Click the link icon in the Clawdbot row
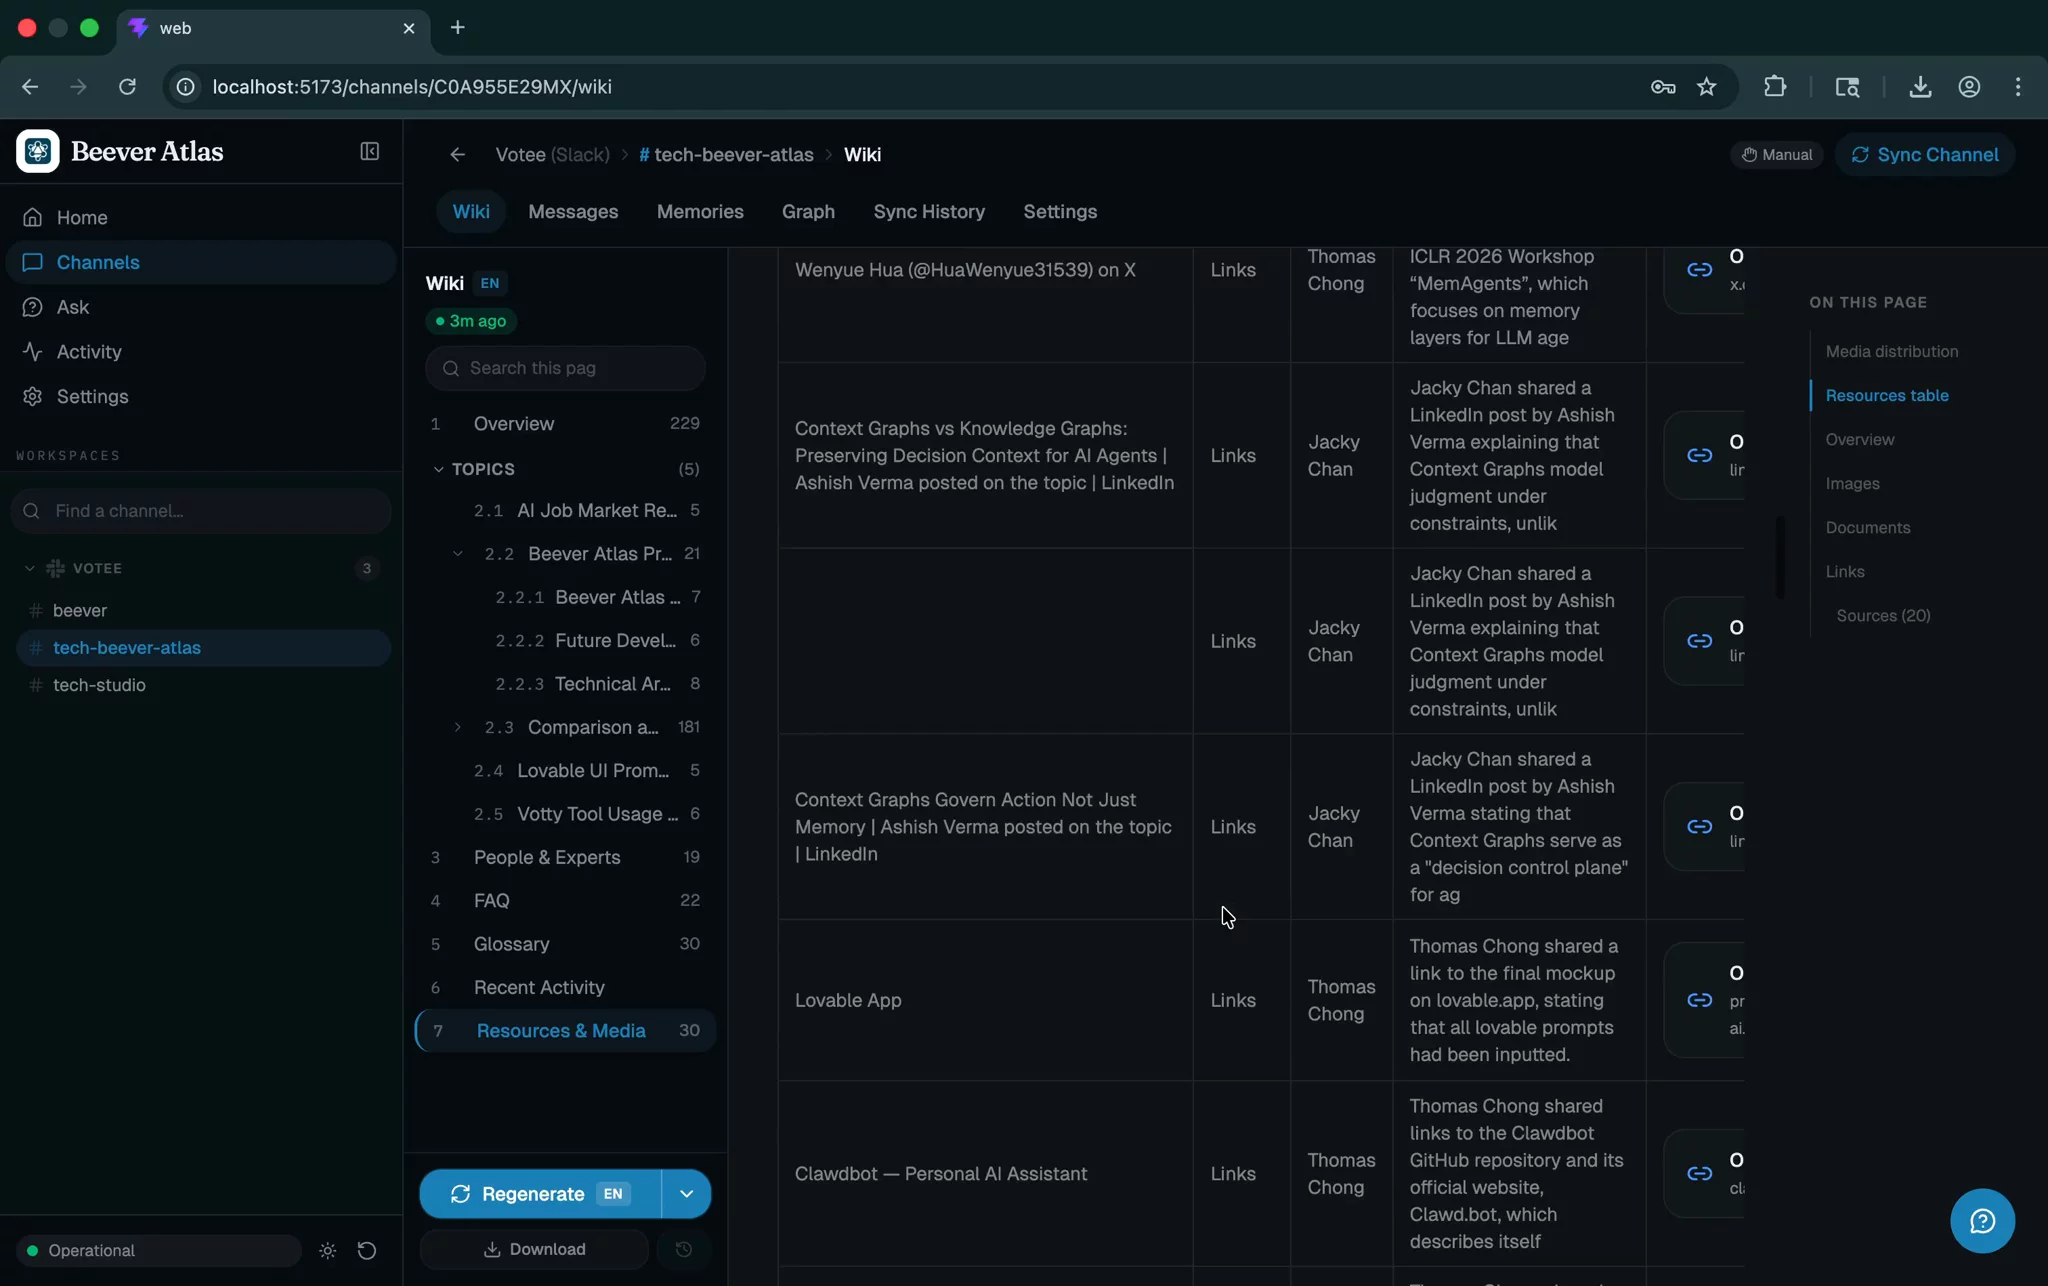Image resolution: width=2048 pixels, height=1286 pixels. pyautogui.click(x=1699, y=1174)
